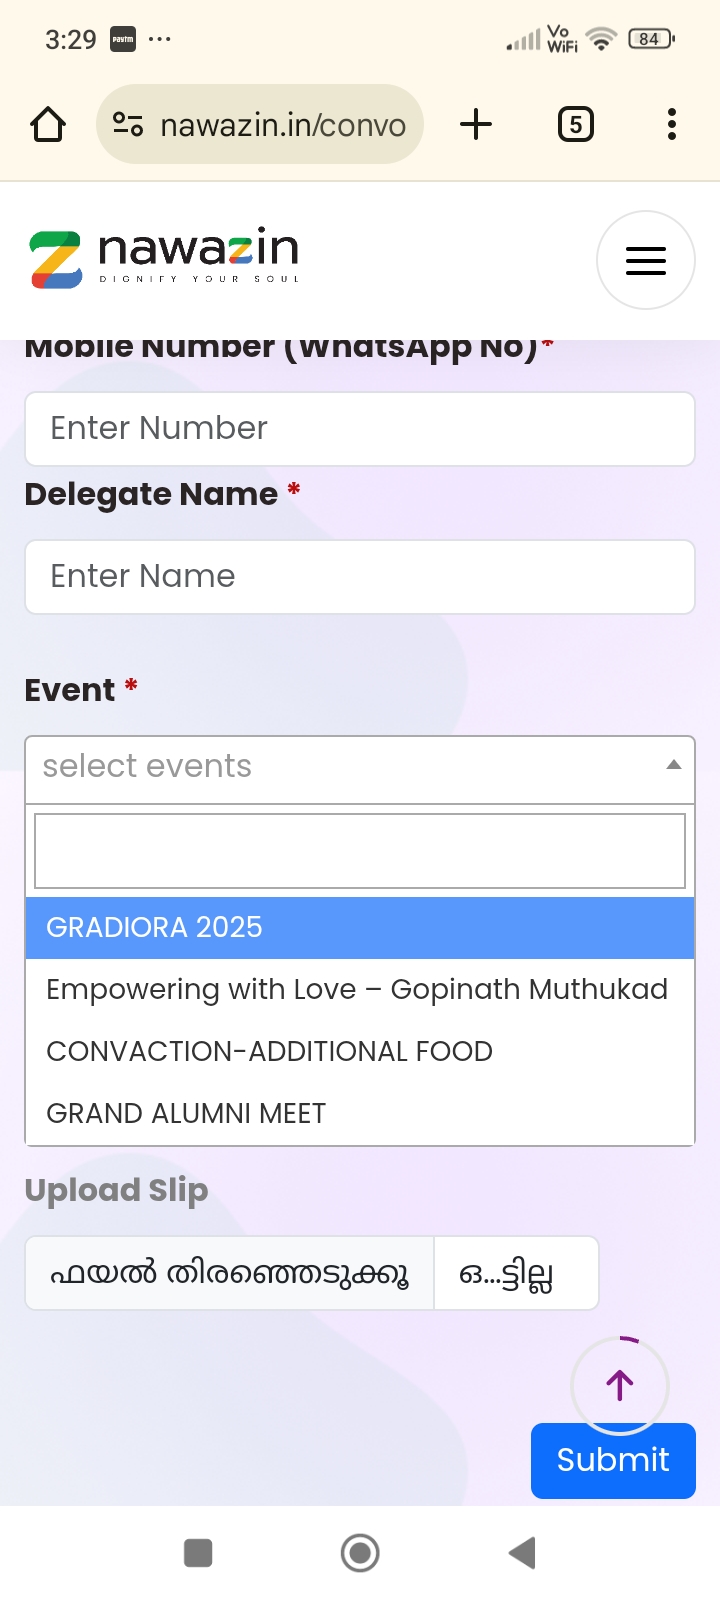Select GRADIORA 2025 from event list

(x=360, y=928)
